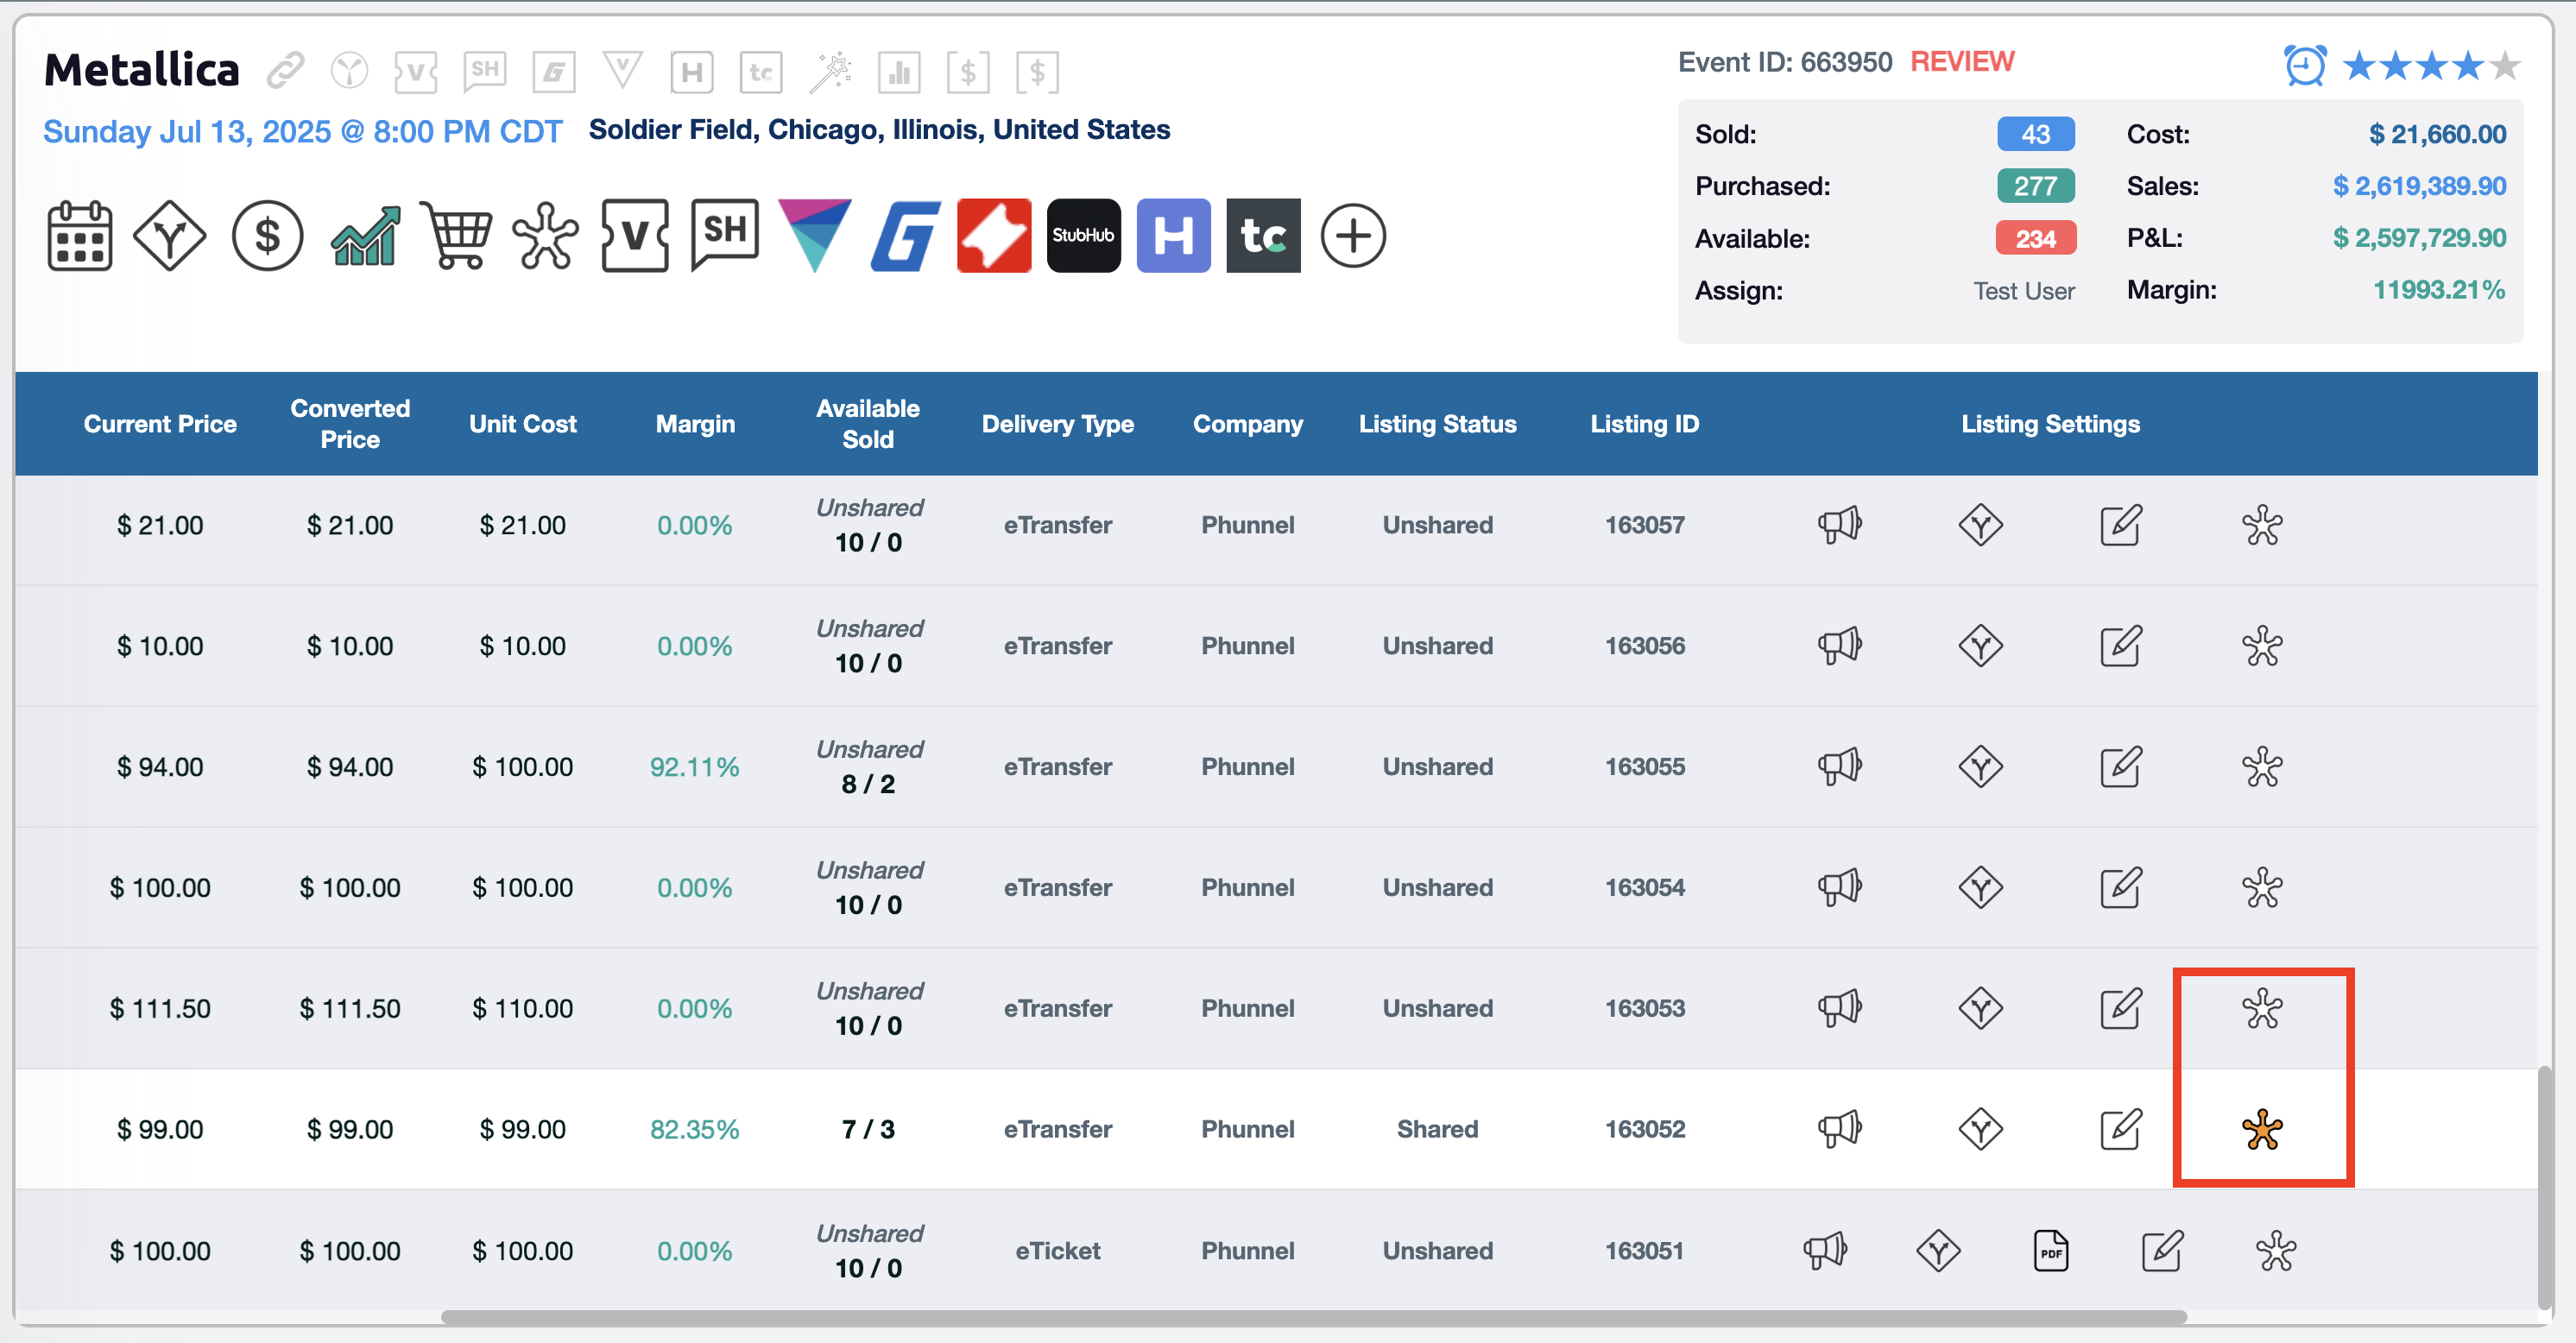
Task: Open the magic wand tool icon
Action: click(829, 72)
